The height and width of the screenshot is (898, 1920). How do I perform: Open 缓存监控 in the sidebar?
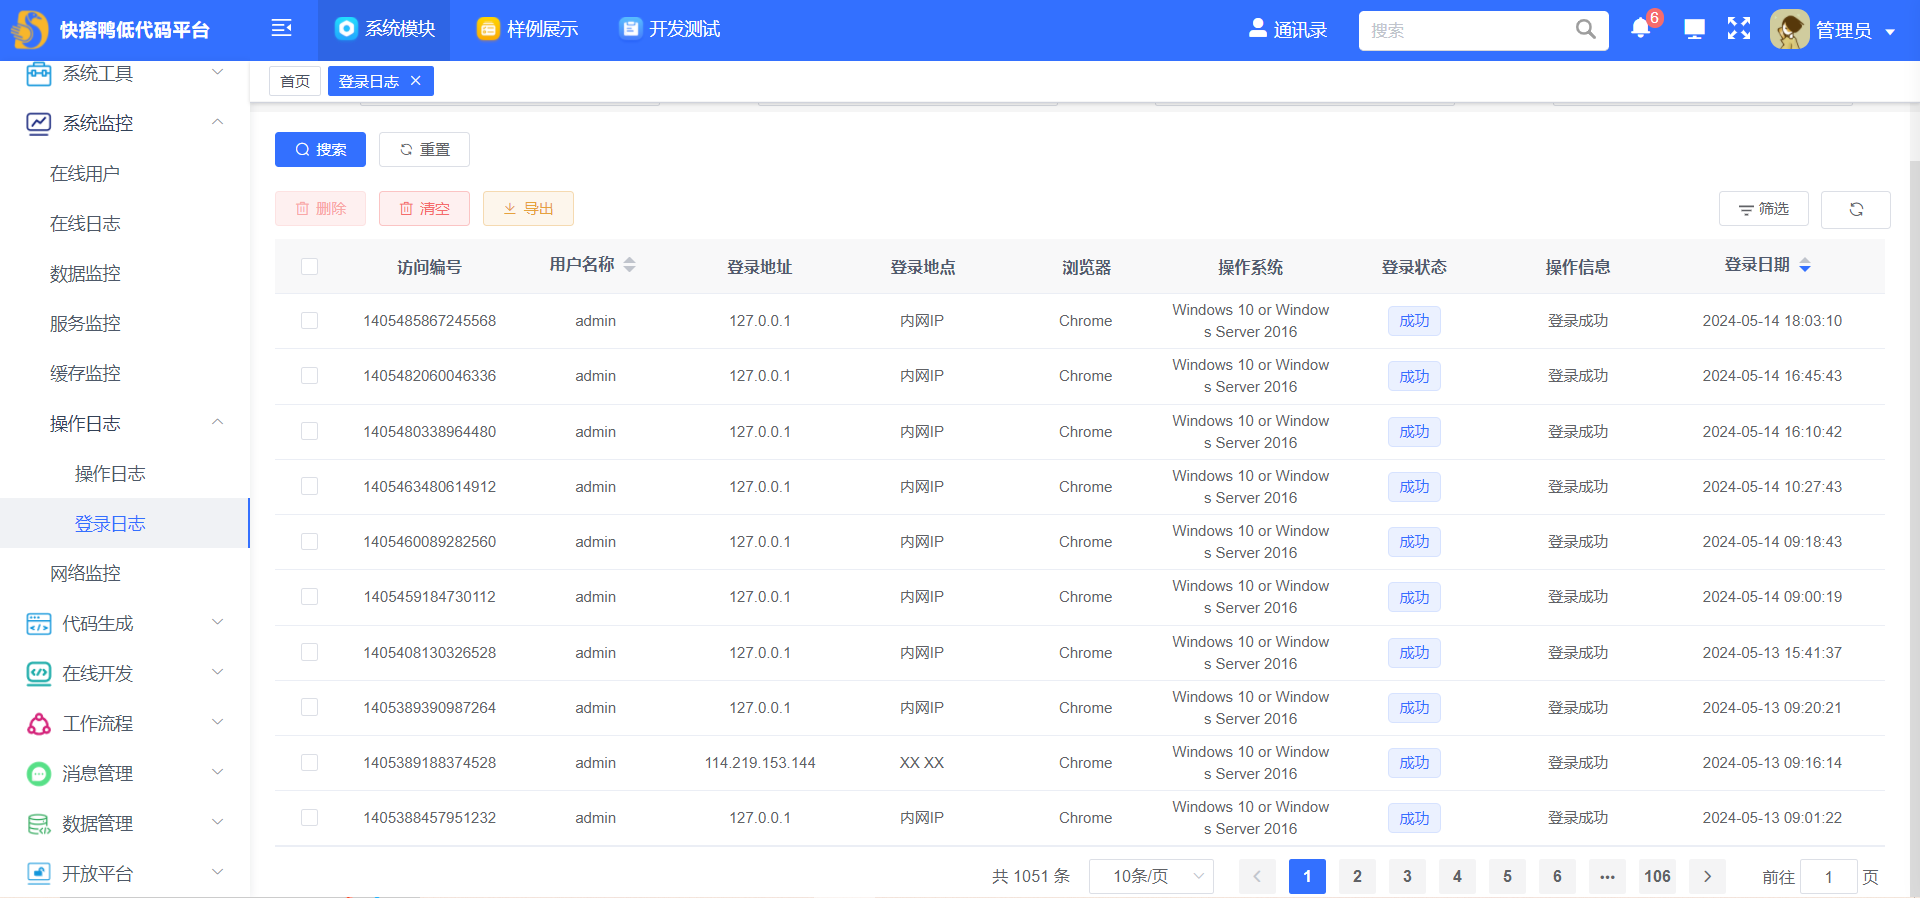point(85,374)
